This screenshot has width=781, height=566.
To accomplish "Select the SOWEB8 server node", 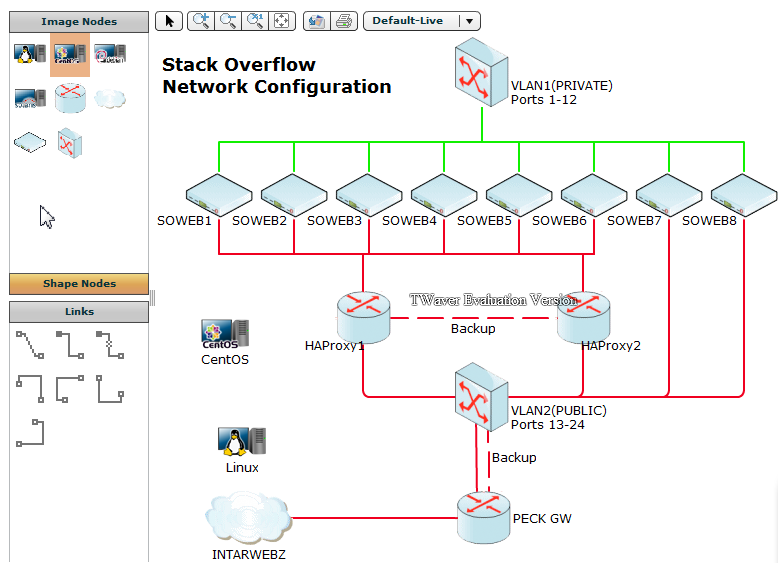I will (744, 195).
